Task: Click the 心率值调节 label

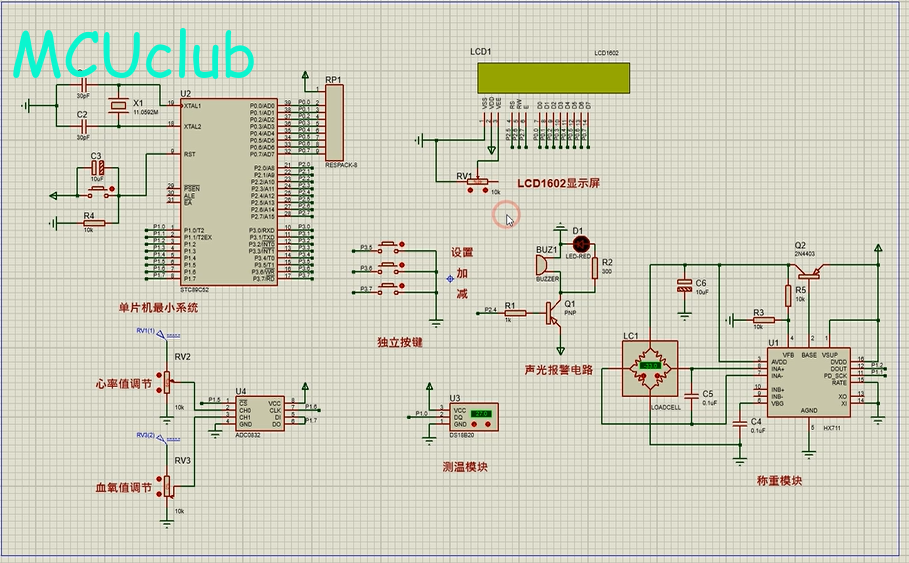Action: coord(123,384)
